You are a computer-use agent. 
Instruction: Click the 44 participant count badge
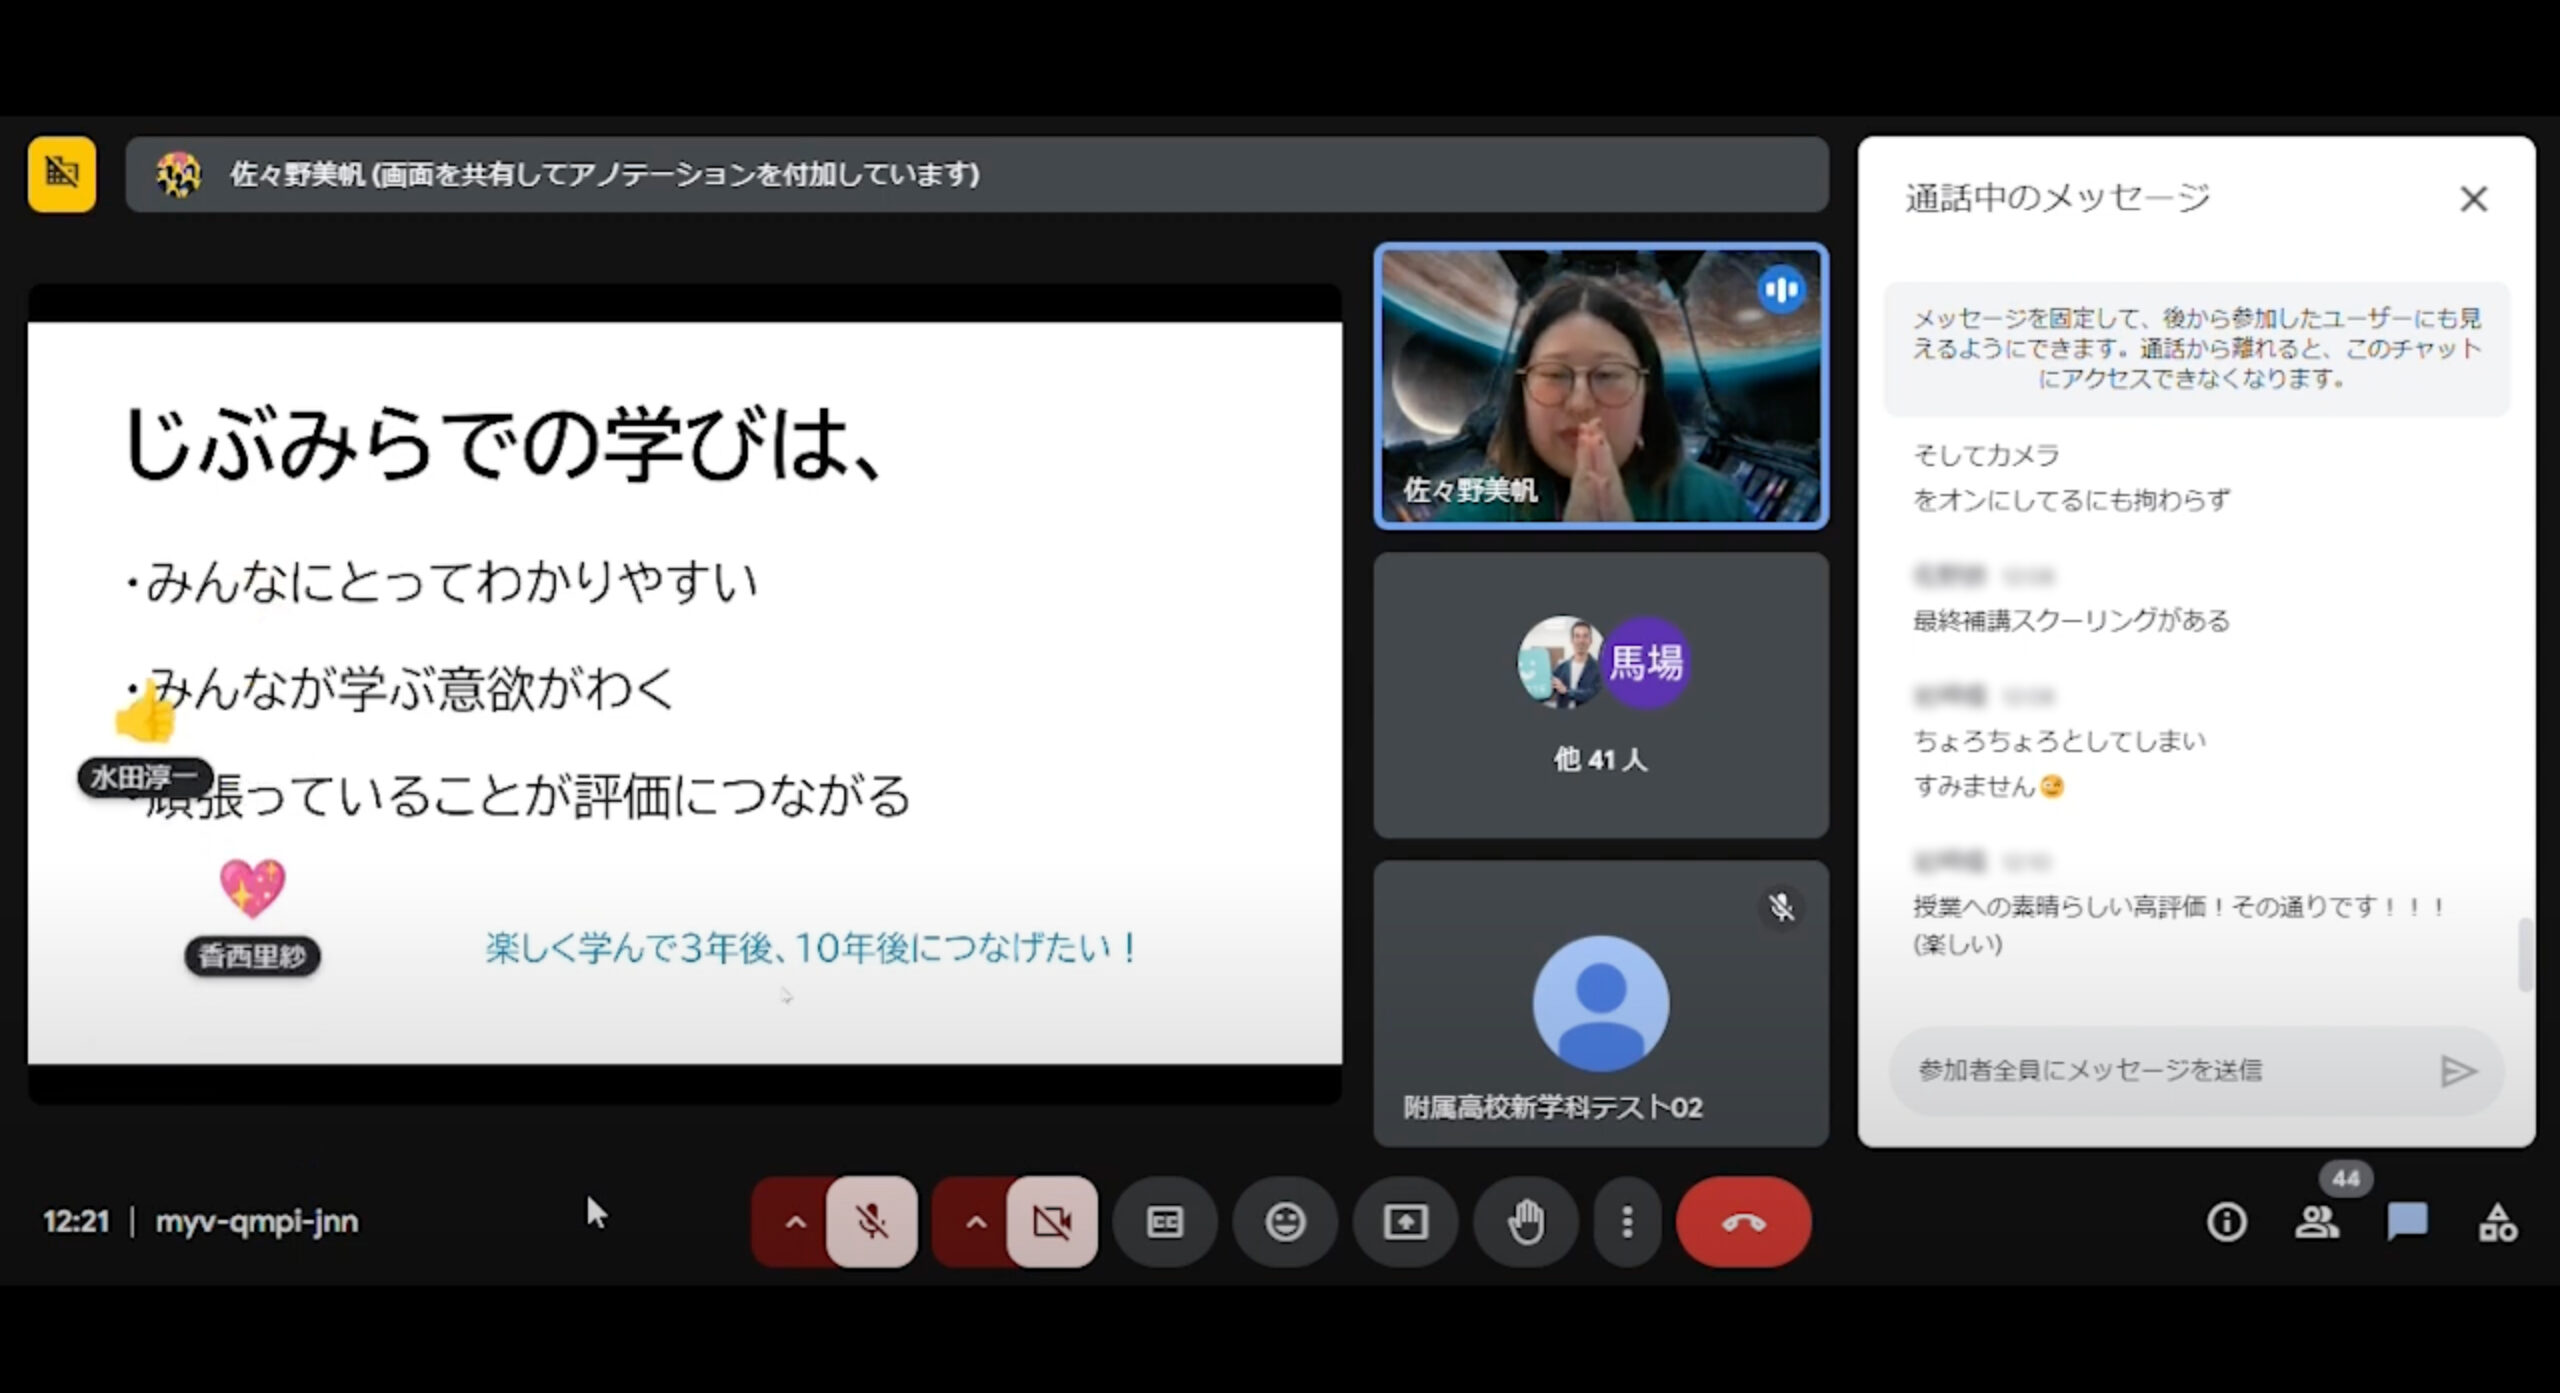(x=2345, y=1179)
